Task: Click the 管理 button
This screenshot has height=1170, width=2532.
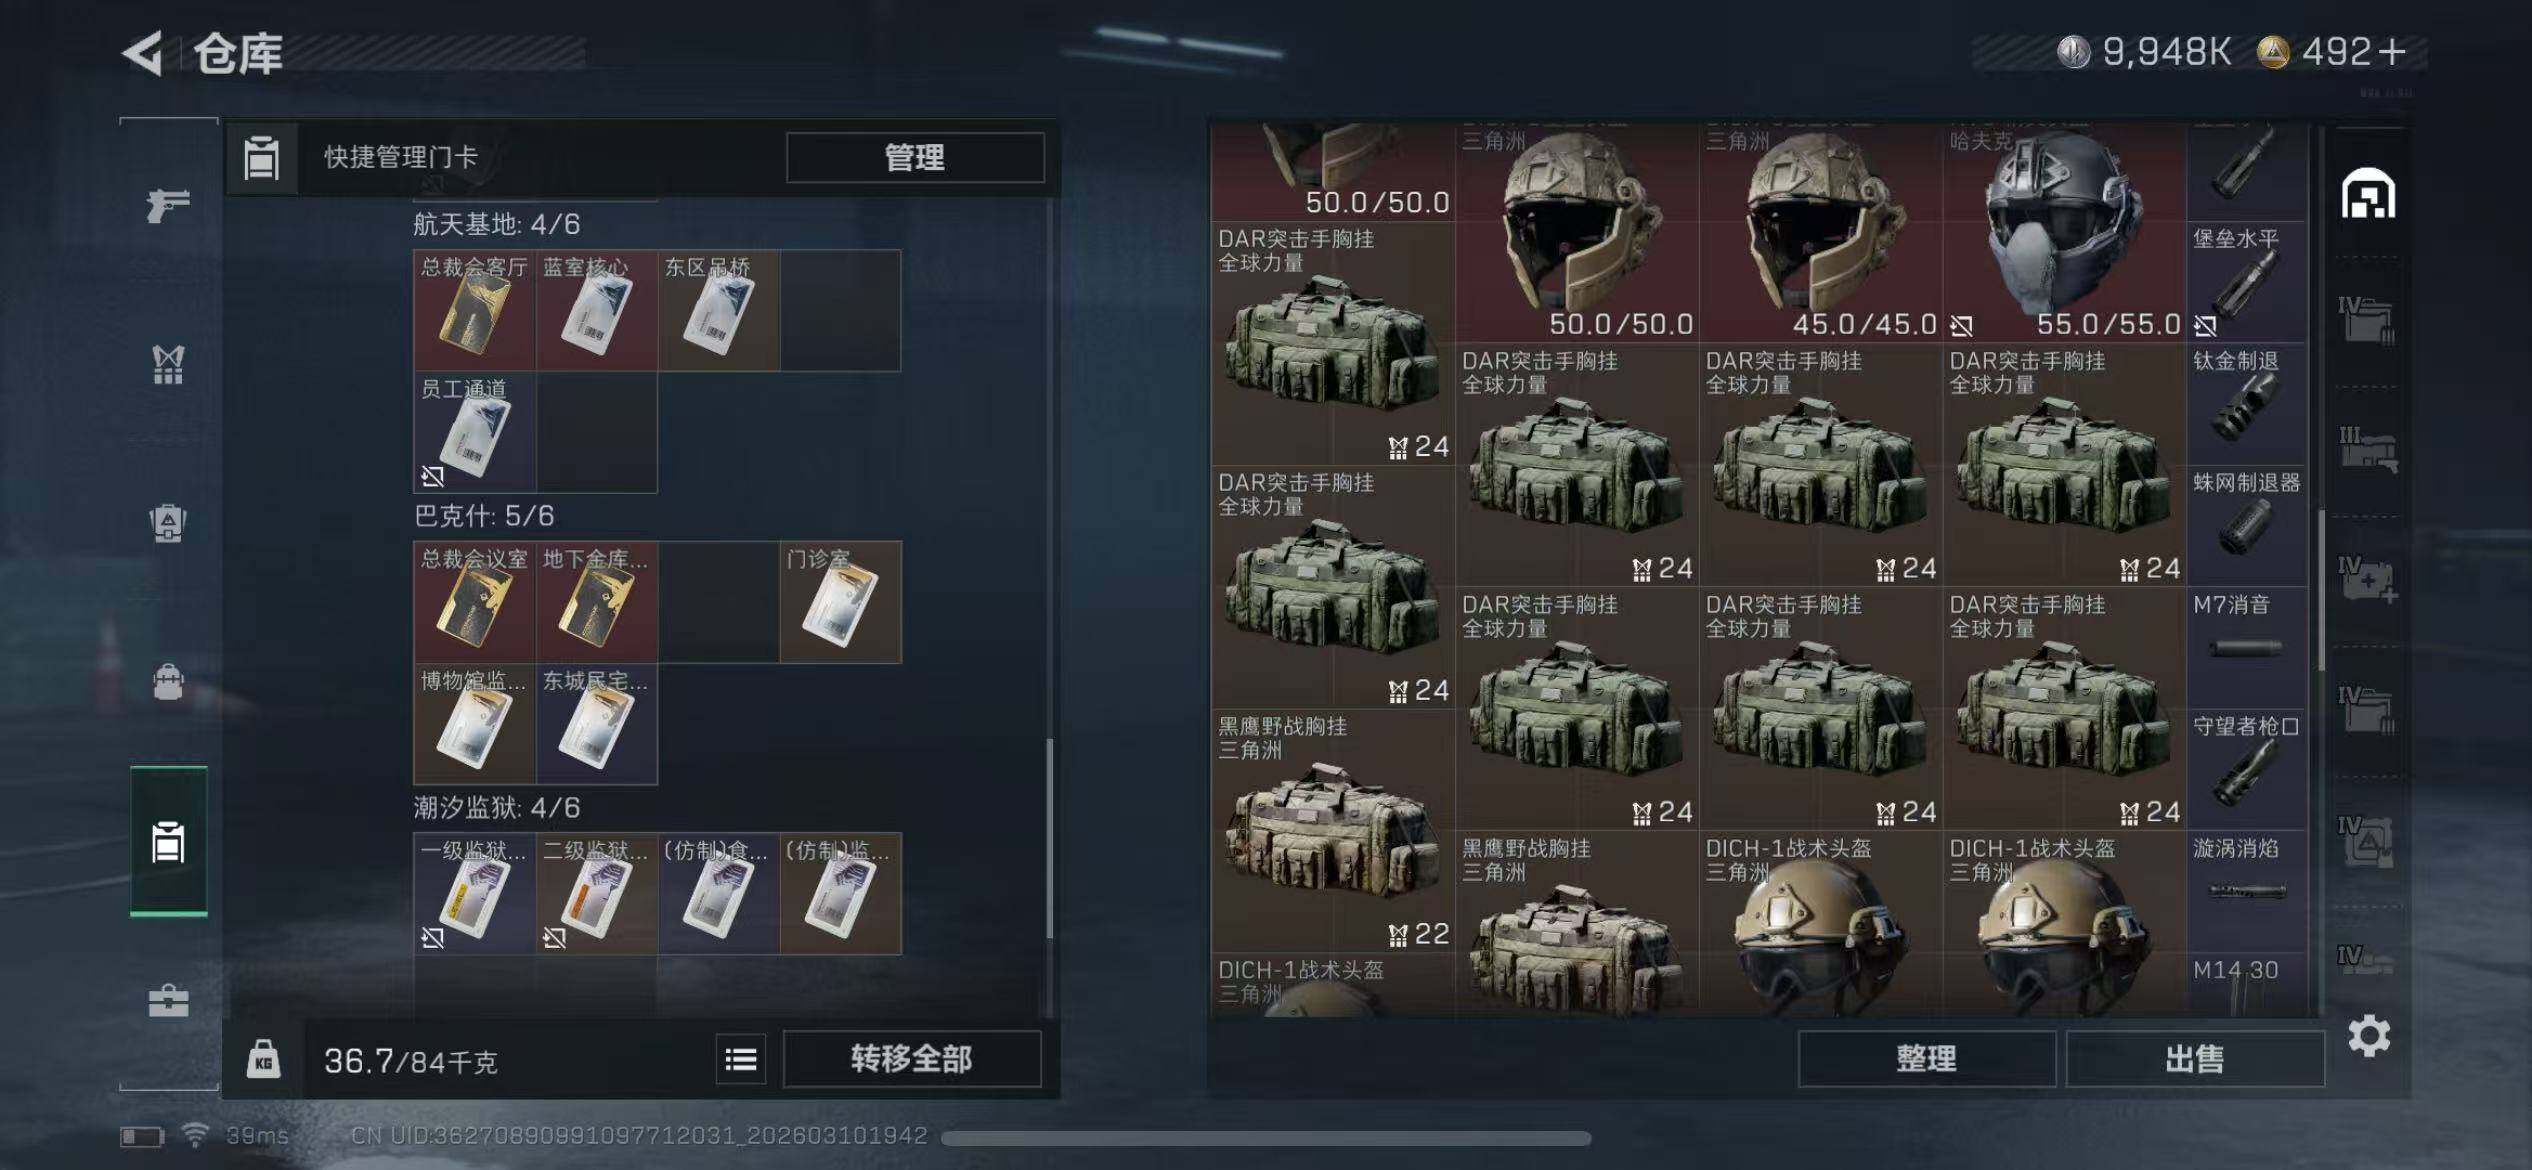Action: (915, 157)
